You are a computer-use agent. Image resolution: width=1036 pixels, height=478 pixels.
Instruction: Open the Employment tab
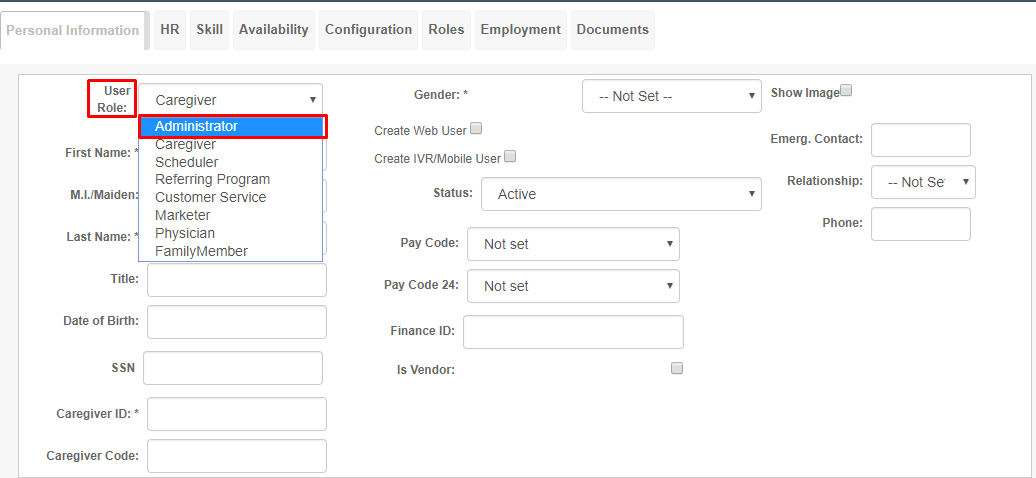[521, 30]
